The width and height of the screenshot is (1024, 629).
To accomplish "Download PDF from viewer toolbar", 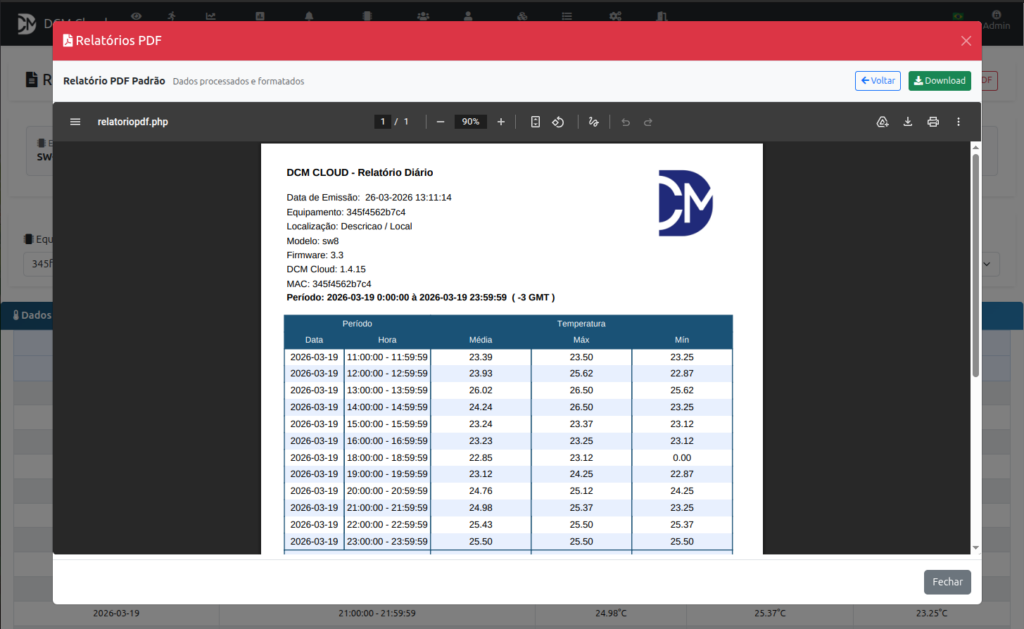I will 908,122.
